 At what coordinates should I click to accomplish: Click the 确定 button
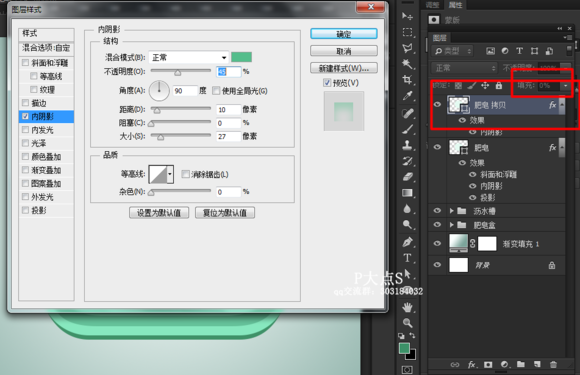344,34
